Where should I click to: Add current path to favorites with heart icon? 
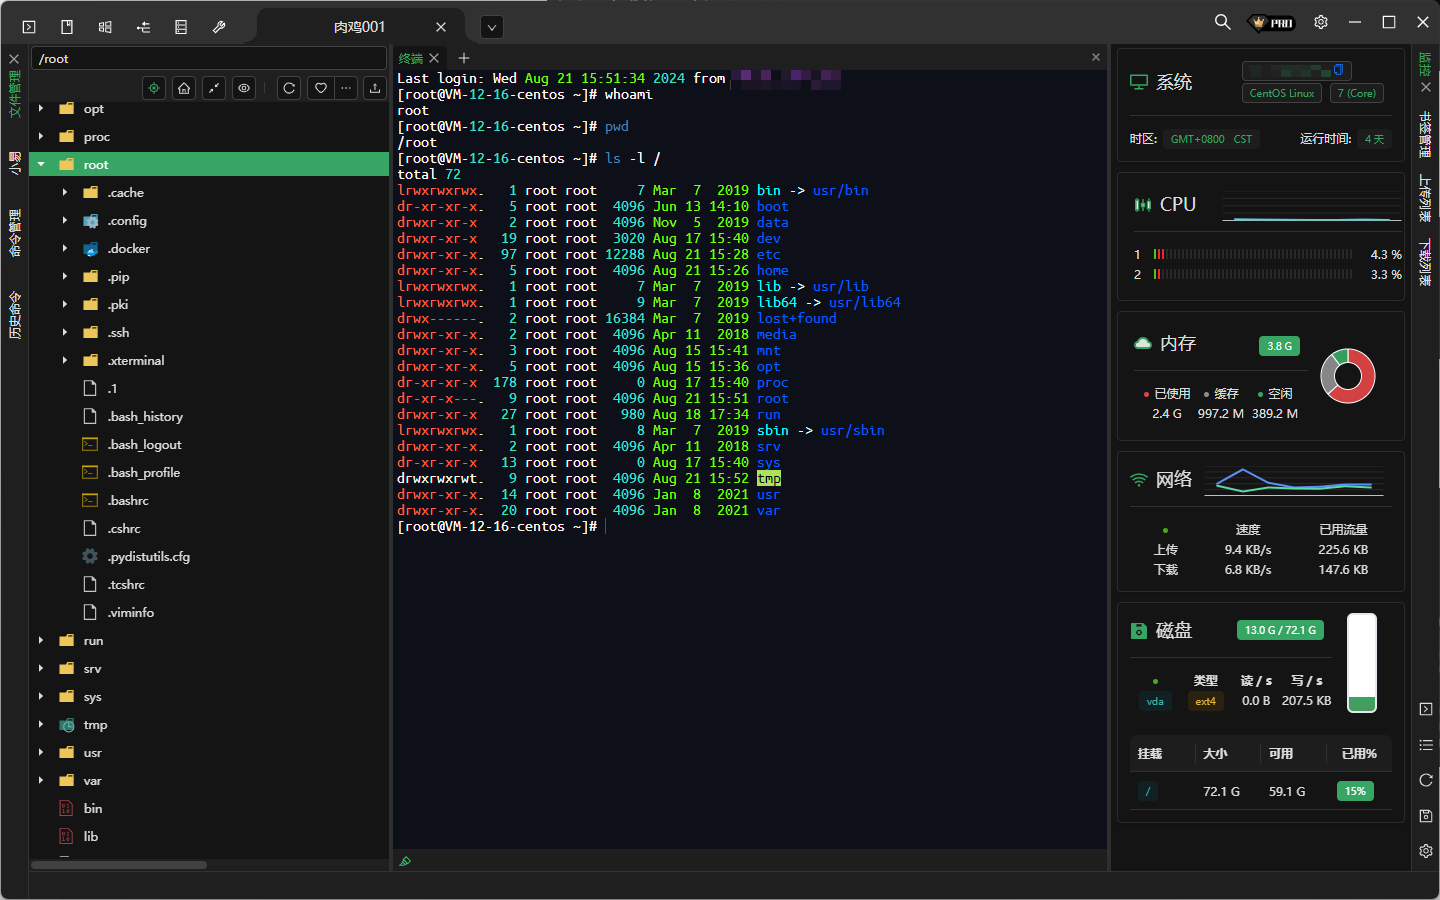321,88
